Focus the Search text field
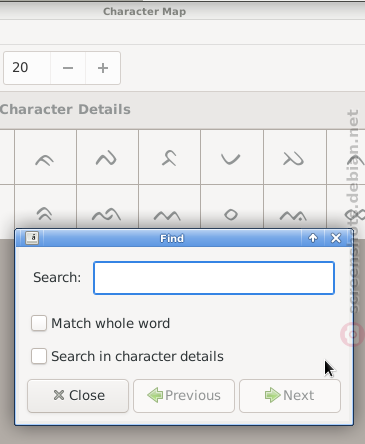365x444 pixels. pyautogui.click(x=214, y=278)
